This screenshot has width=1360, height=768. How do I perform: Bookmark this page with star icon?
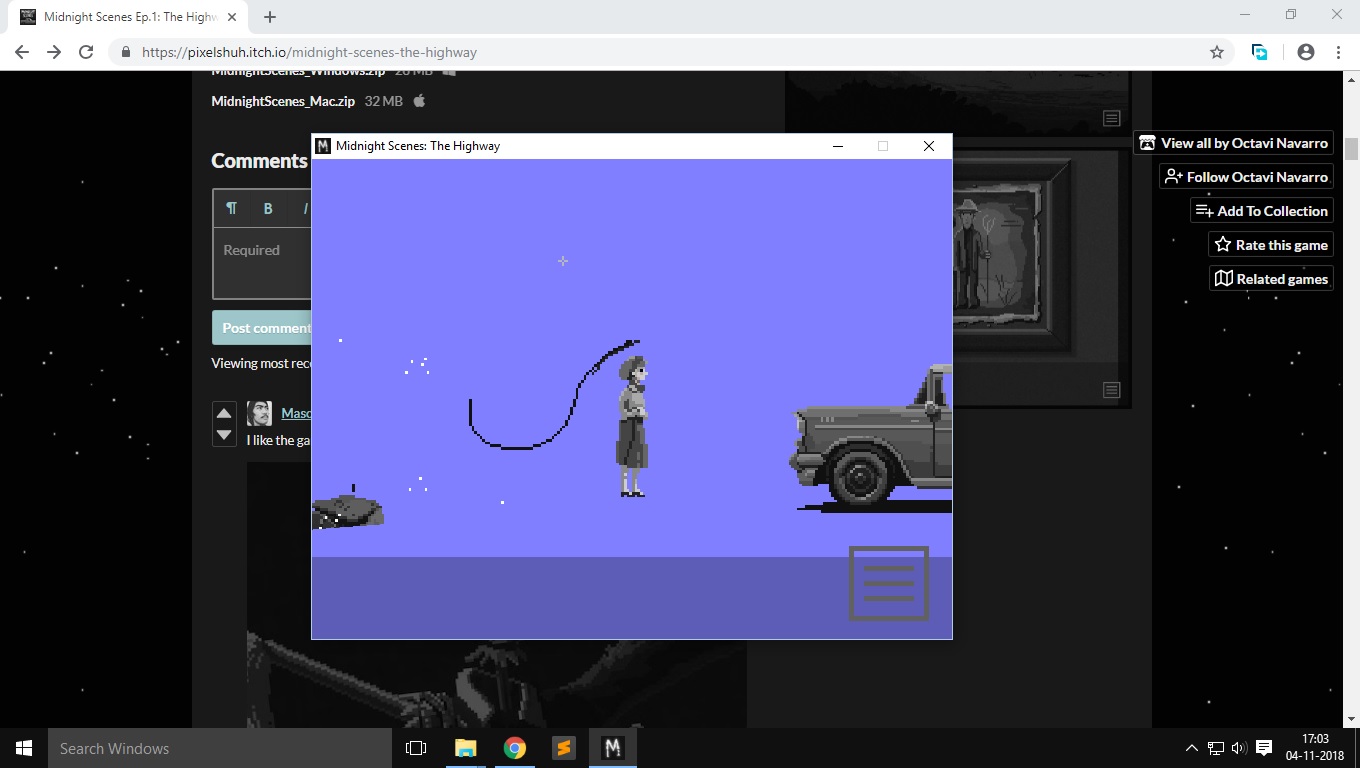coord(1217,52)
